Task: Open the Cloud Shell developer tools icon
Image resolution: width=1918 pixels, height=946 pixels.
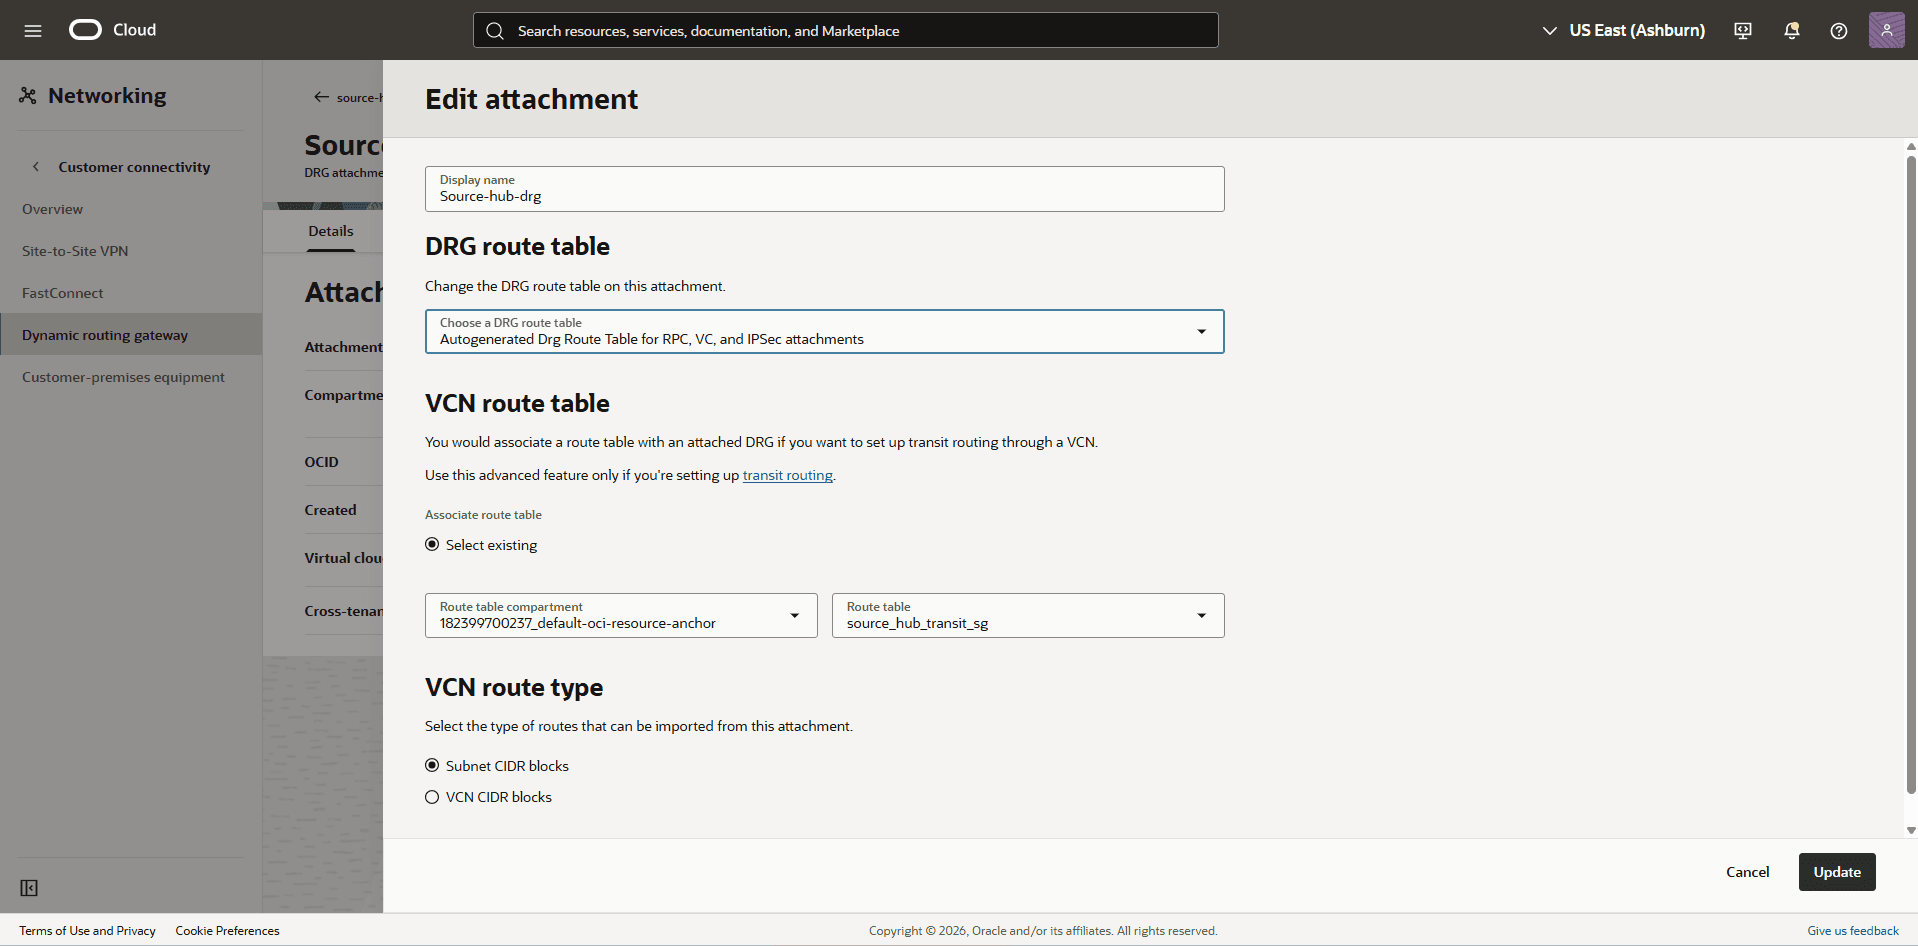Action: coord(1743,30)
